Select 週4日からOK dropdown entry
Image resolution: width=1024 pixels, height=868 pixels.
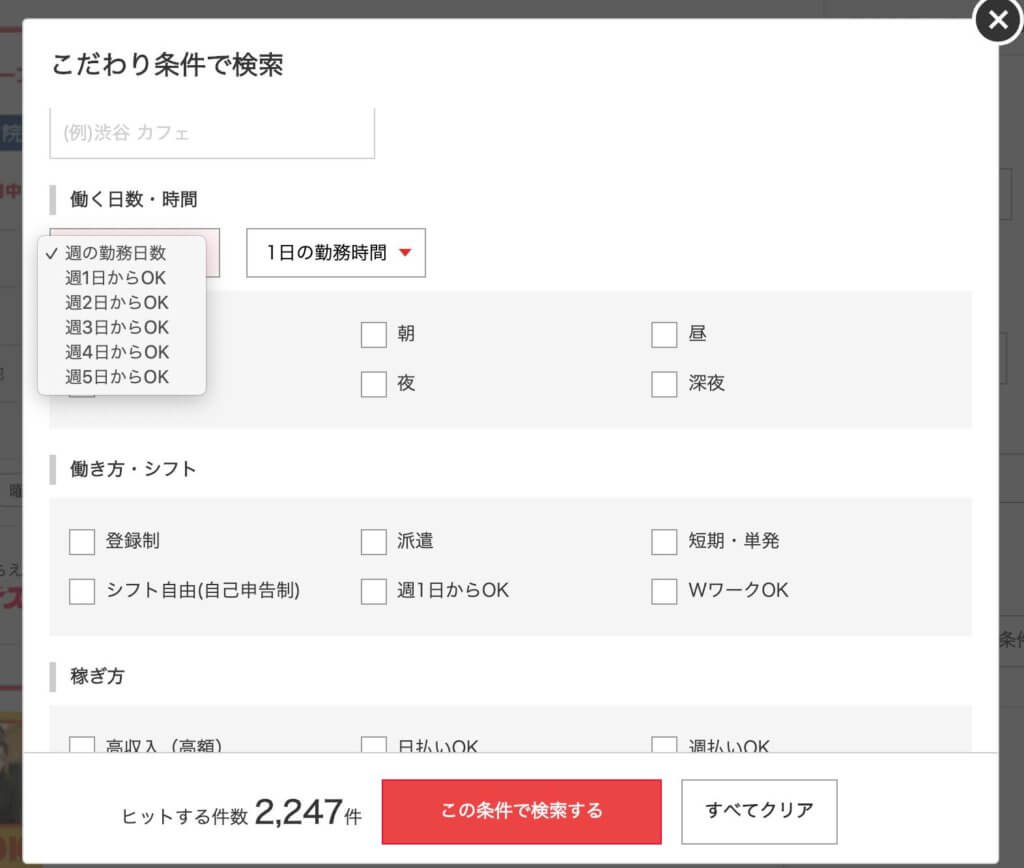coord(116,352)
